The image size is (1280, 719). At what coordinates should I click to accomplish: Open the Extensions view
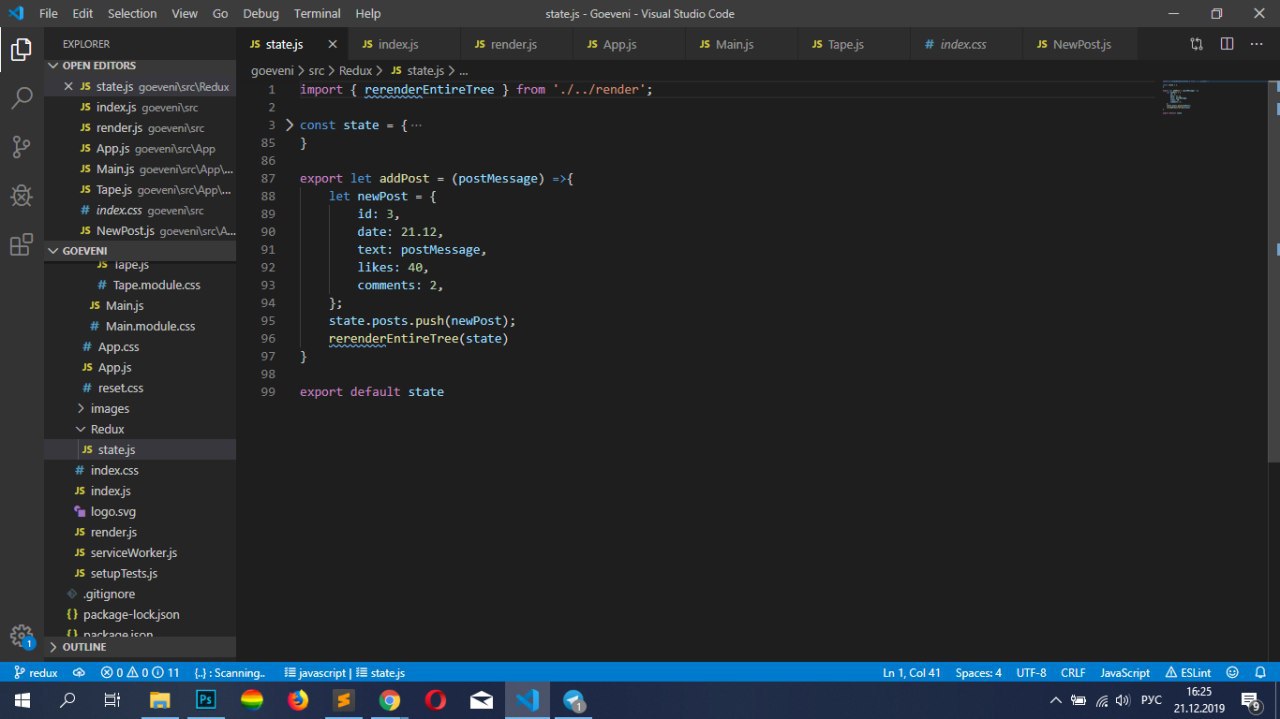coord(21,245)
